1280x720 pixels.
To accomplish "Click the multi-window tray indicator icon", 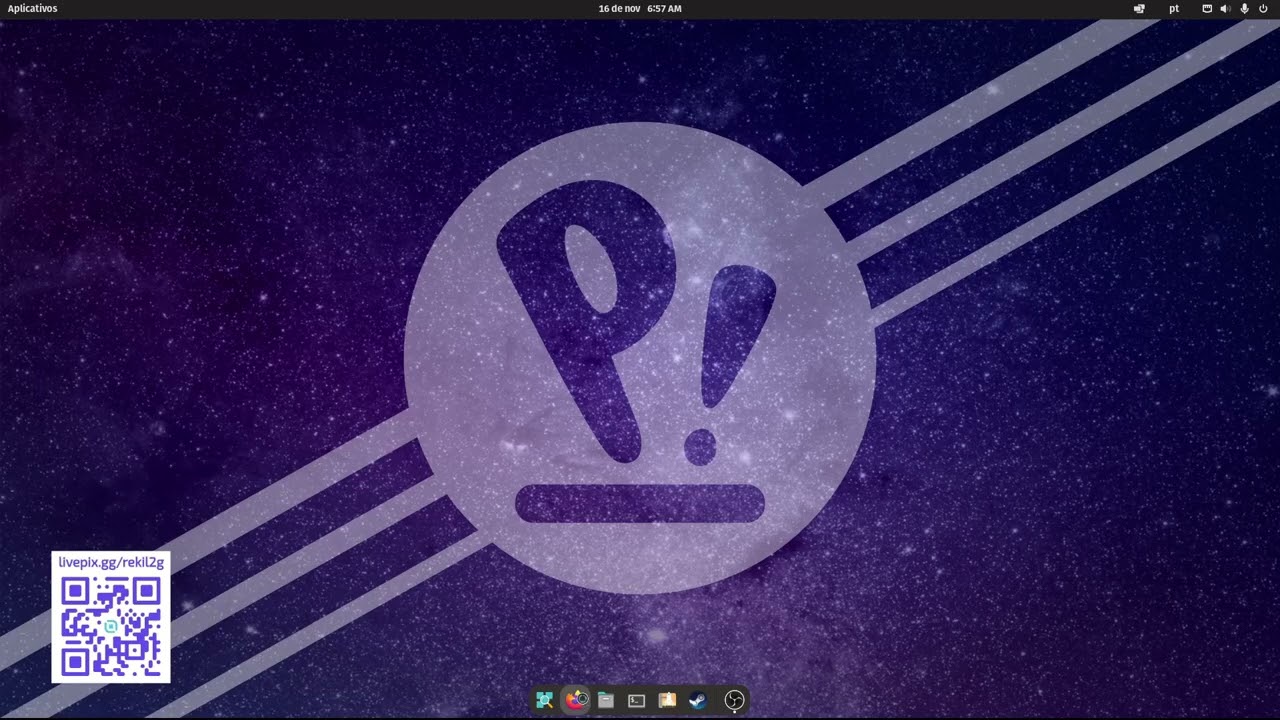I will [1139, 8].
